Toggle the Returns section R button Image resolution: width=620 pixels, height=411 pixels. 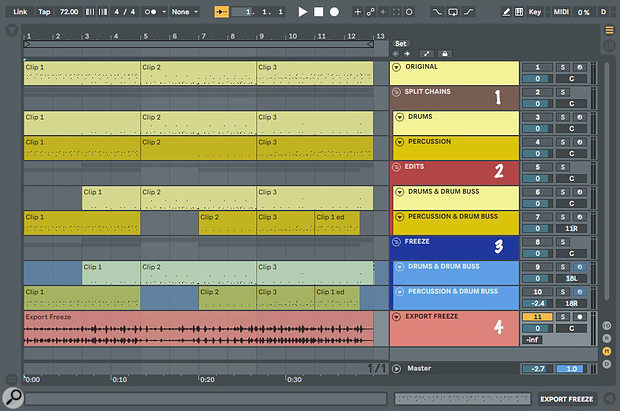[x=607, y=339]
